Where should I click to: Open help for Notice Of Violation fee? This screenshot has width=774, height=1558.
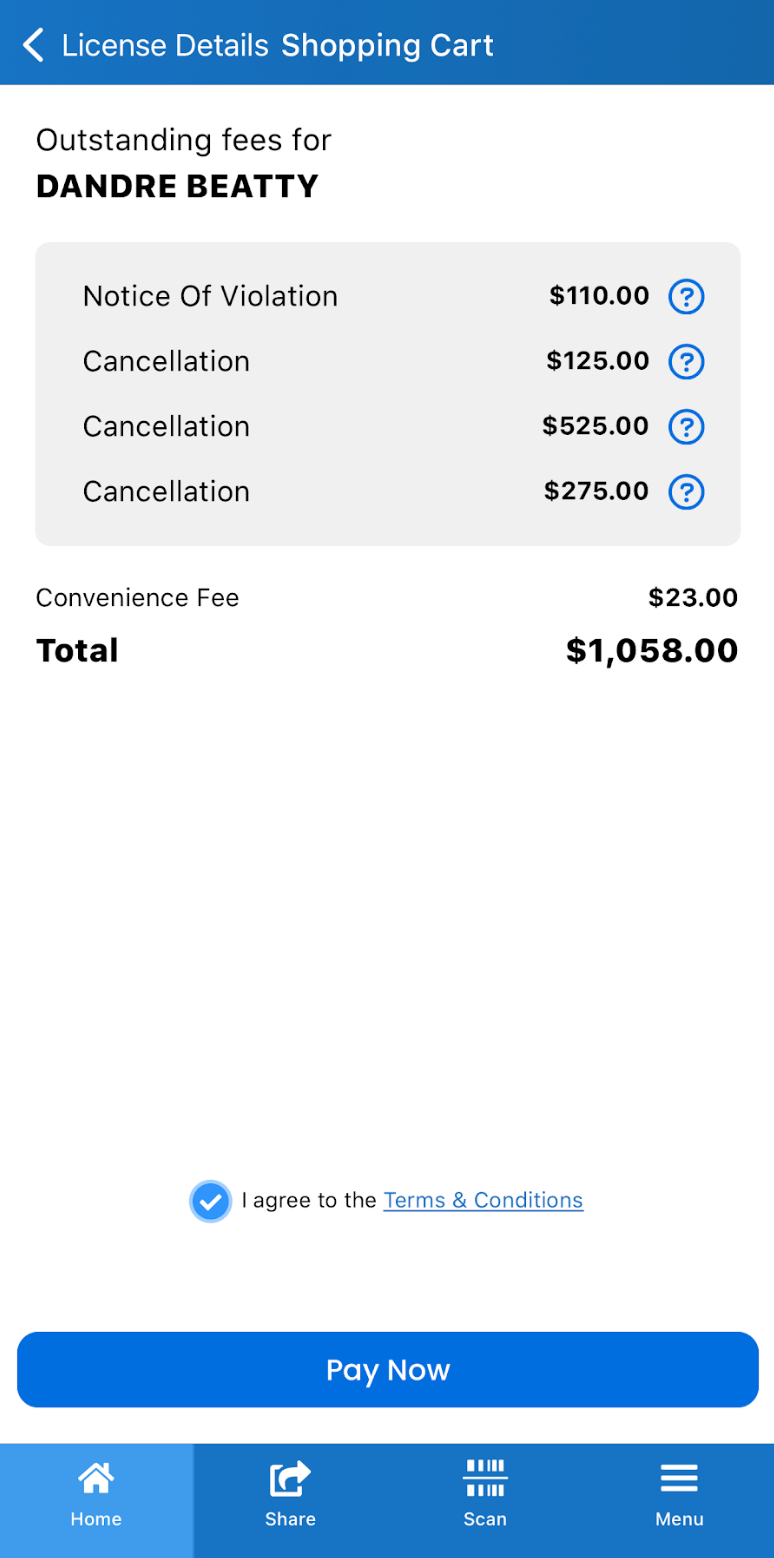pyautogui.click(x=686, y=296)
